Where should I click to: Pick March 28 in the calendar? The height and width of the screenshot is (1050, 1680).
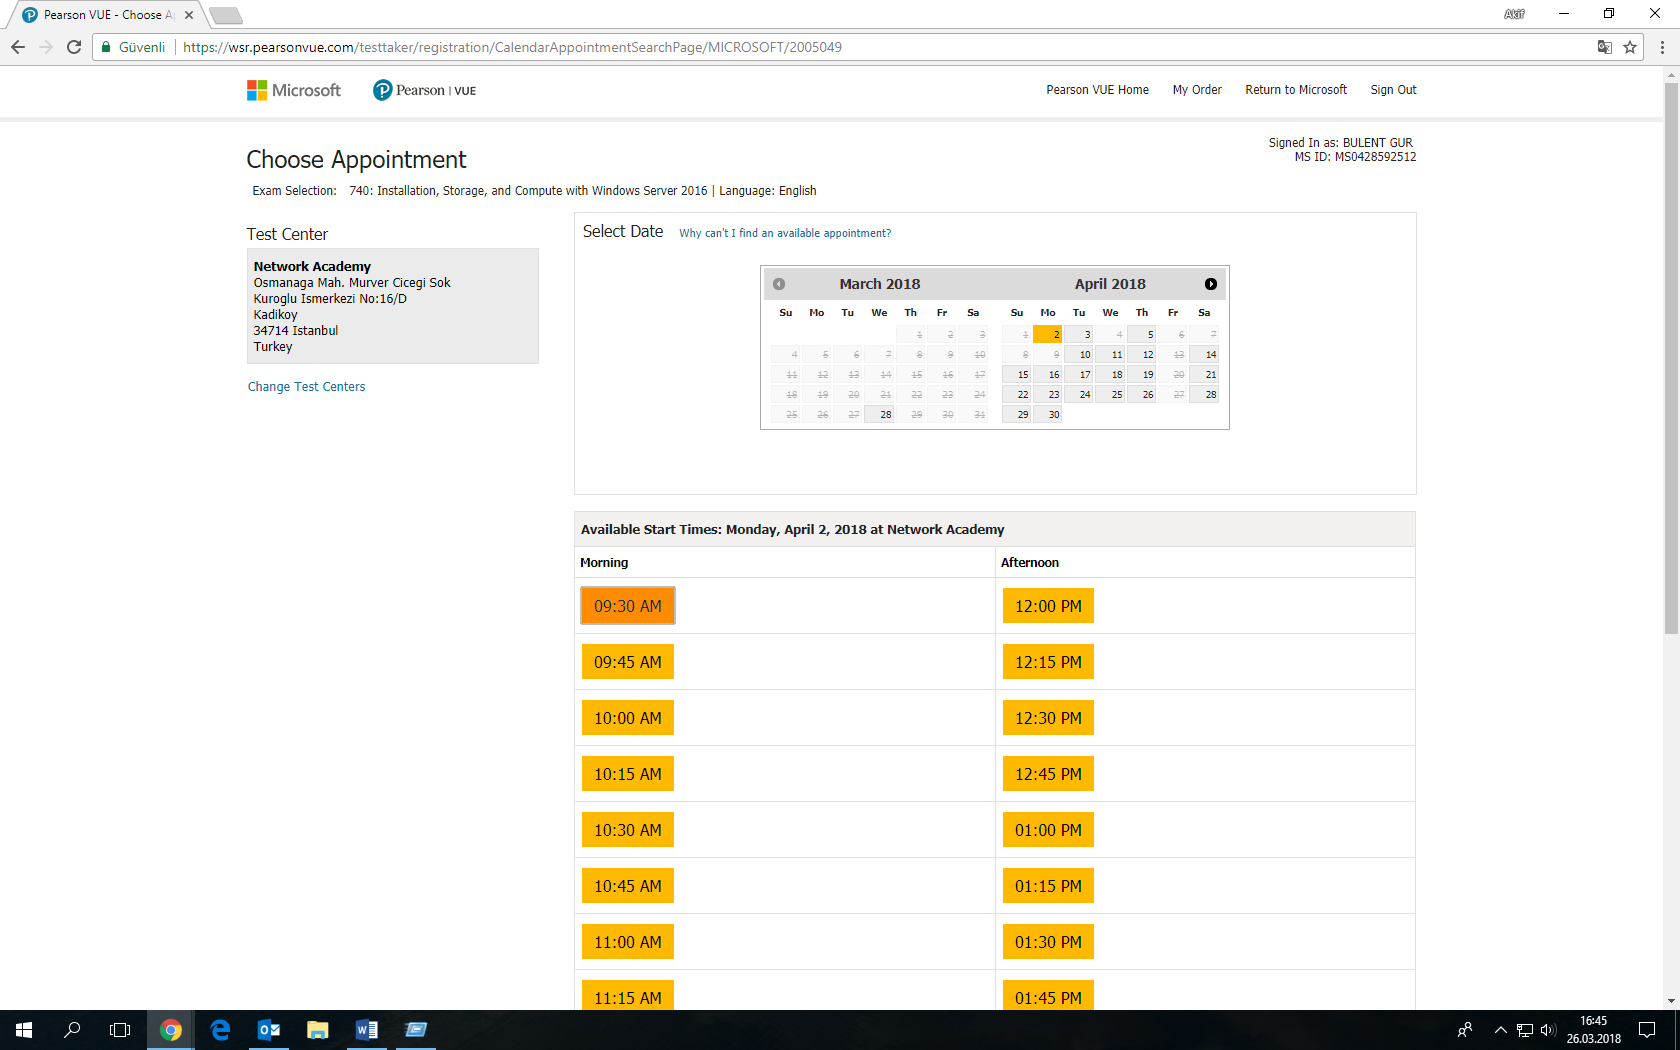[x=880, y=414]
